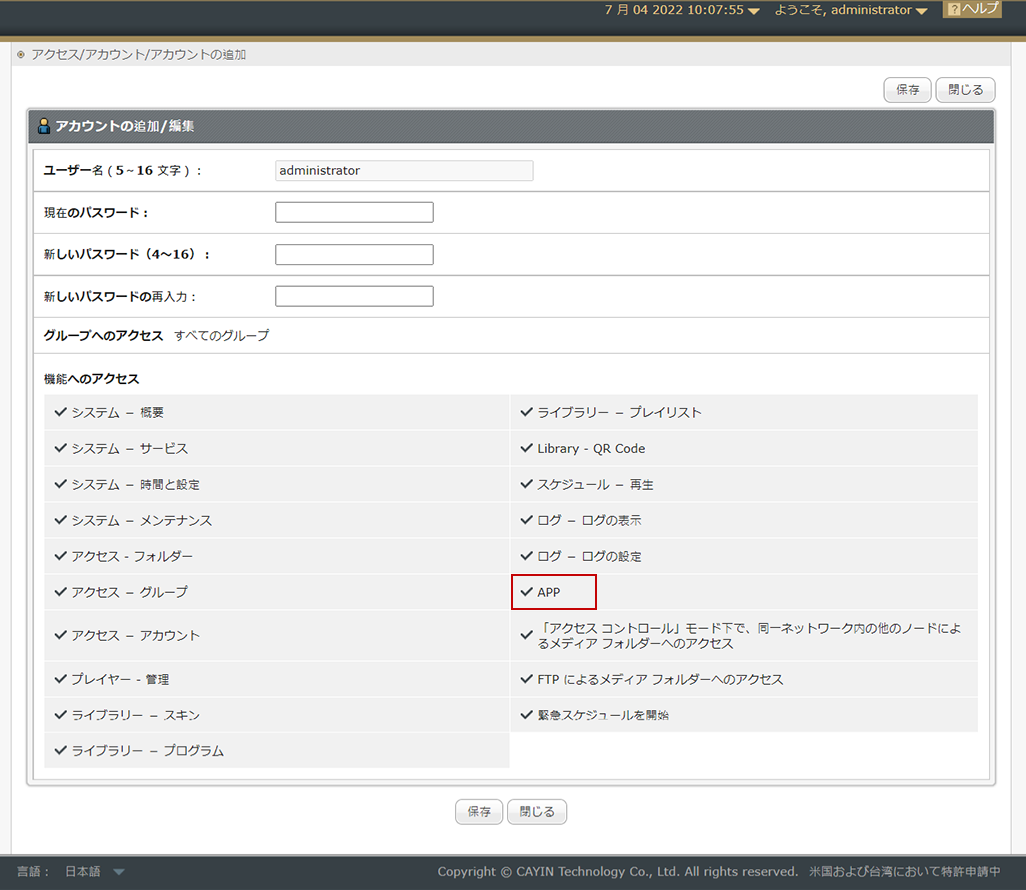Toggle the Library - QR Code checkmark

pyautogui.click(x=527, y=448)
